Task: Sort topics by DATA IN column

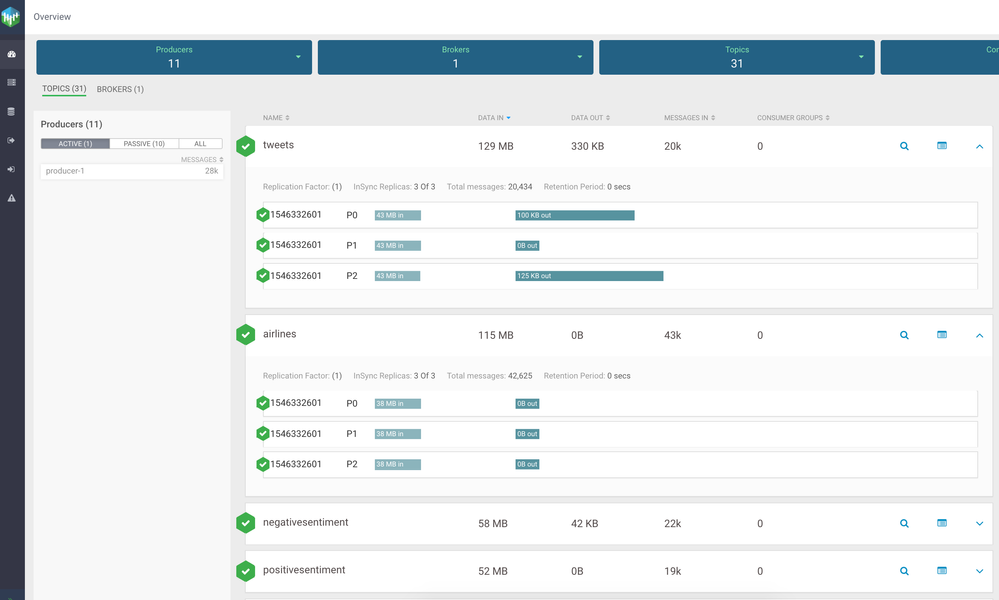Action: coord(494,118)
